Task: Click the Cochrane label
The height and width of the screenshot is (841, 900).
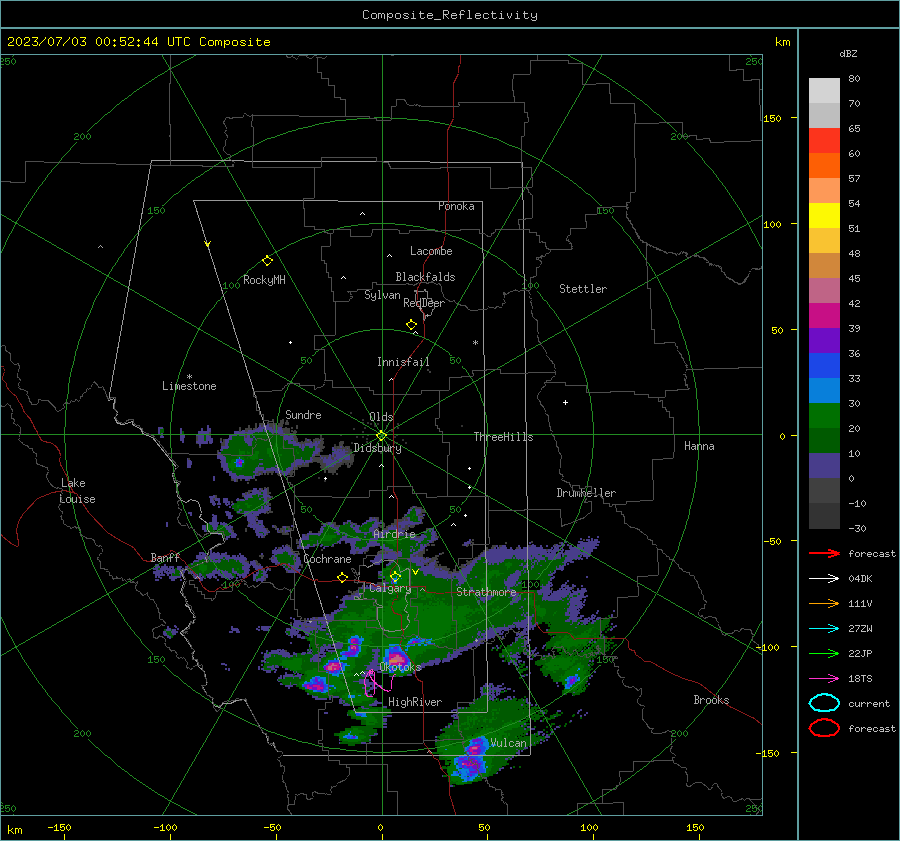Action: [327, 559]
